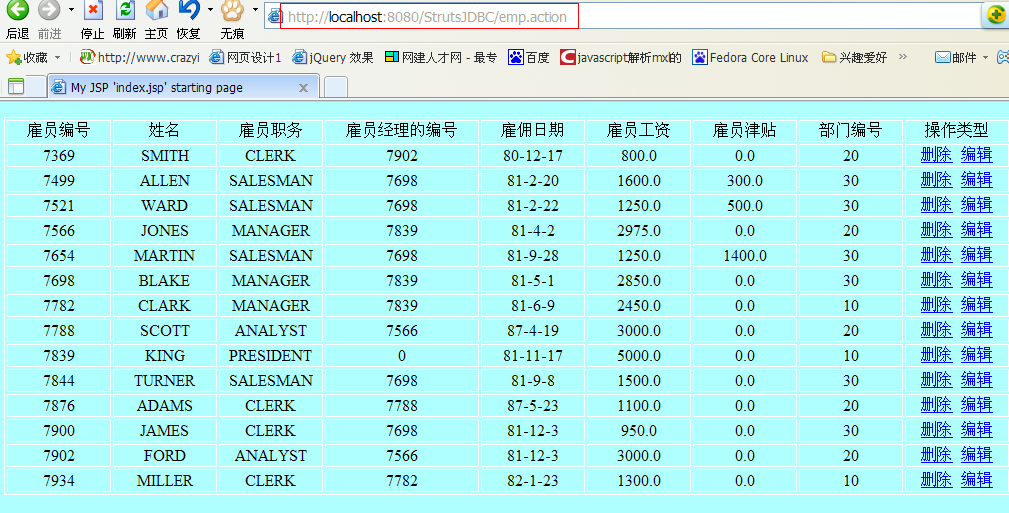Delete WARD with 删除 link

tap(936, 205)
